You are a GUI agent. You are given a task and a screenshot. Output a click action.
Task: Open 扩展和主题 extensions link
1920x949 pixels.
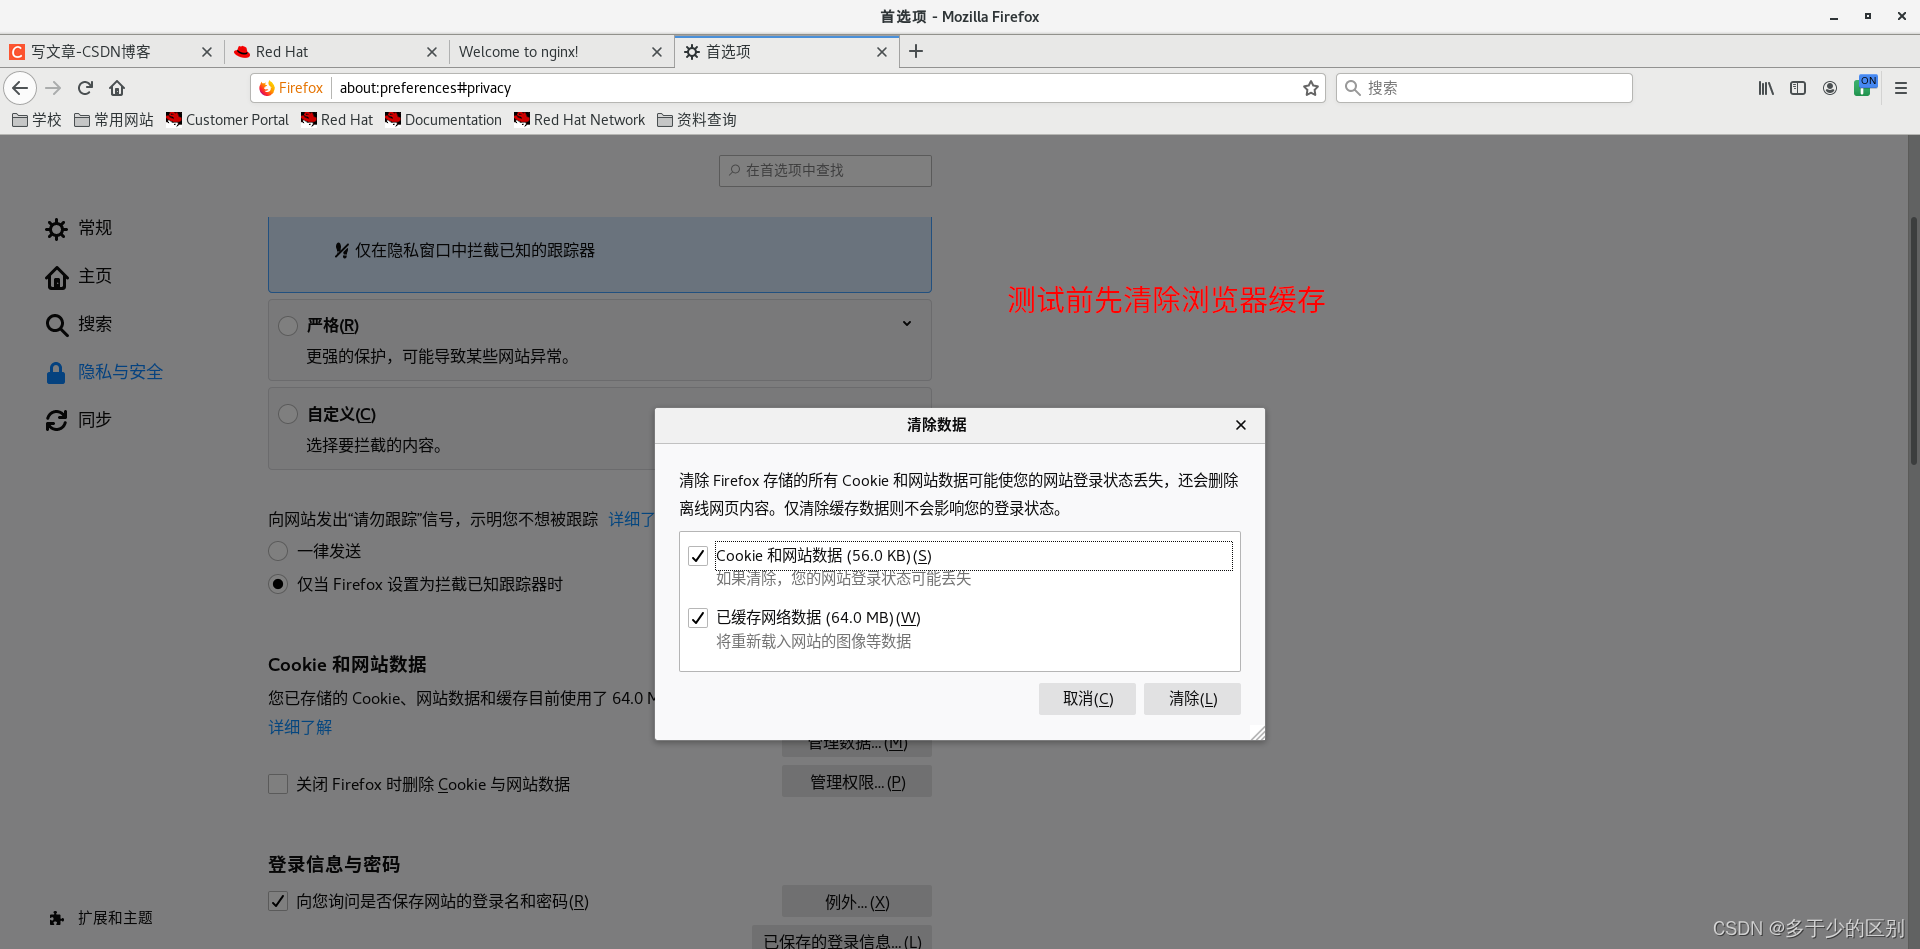(101, 918)
